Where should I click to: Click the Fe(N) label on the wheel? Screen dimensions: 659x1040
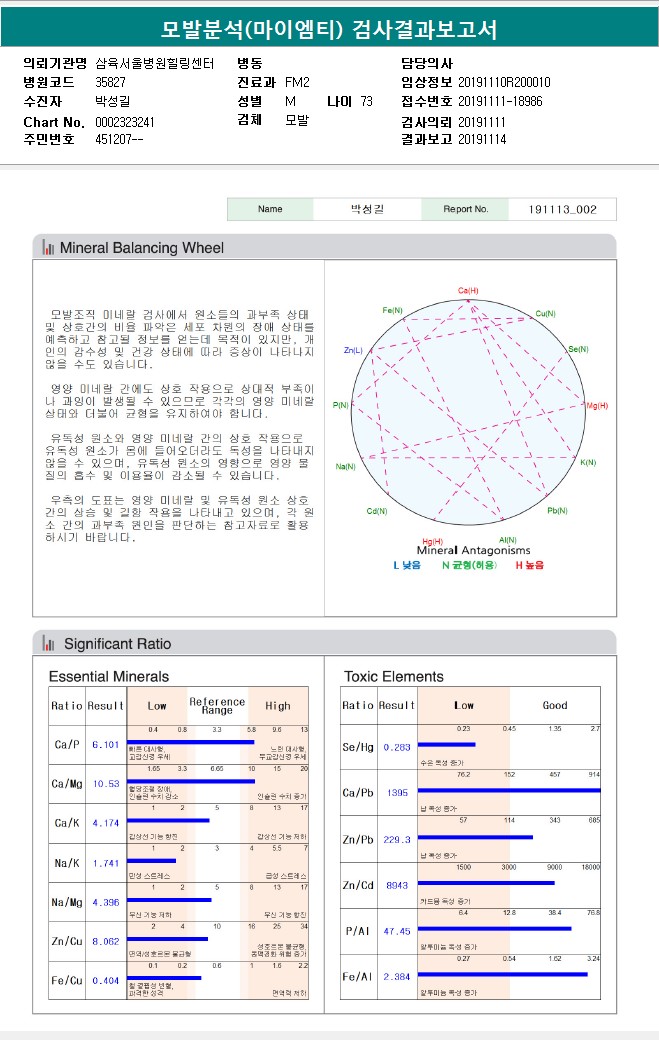pyautogui.click(x=392, y=310)
